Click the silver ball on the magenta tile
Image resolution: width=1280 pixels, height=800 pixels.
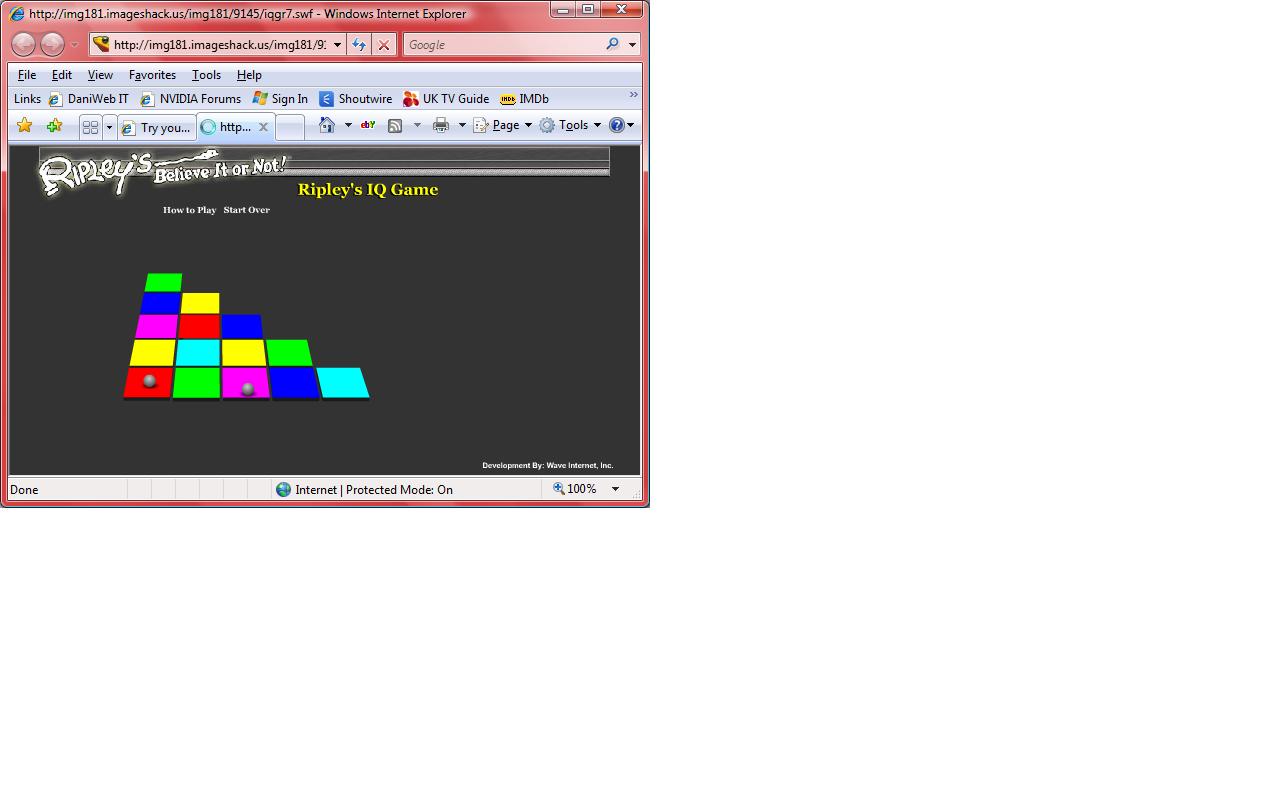[248, 389]
